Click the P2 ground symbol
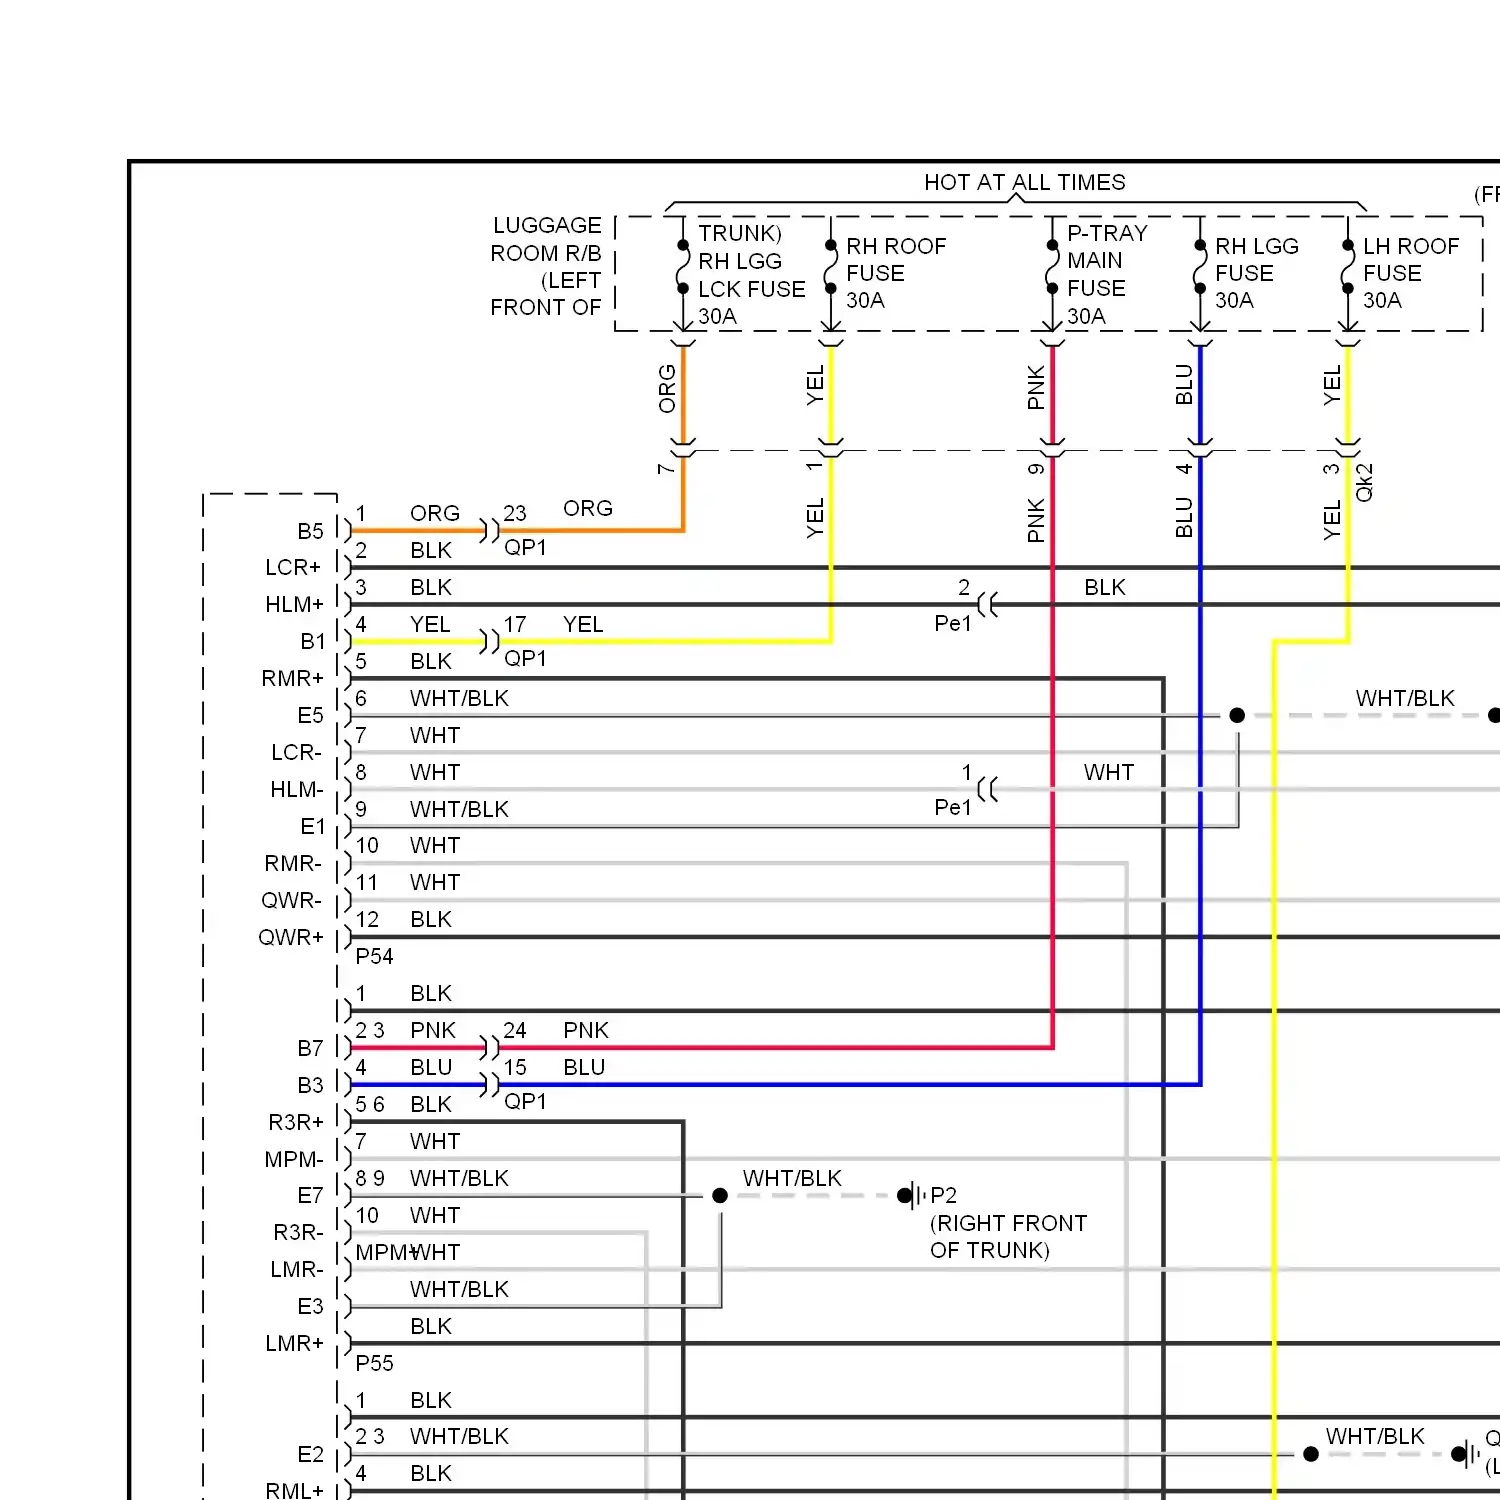The width and height of the screenshot is (1500, 1500). [x=911, y=1196]
